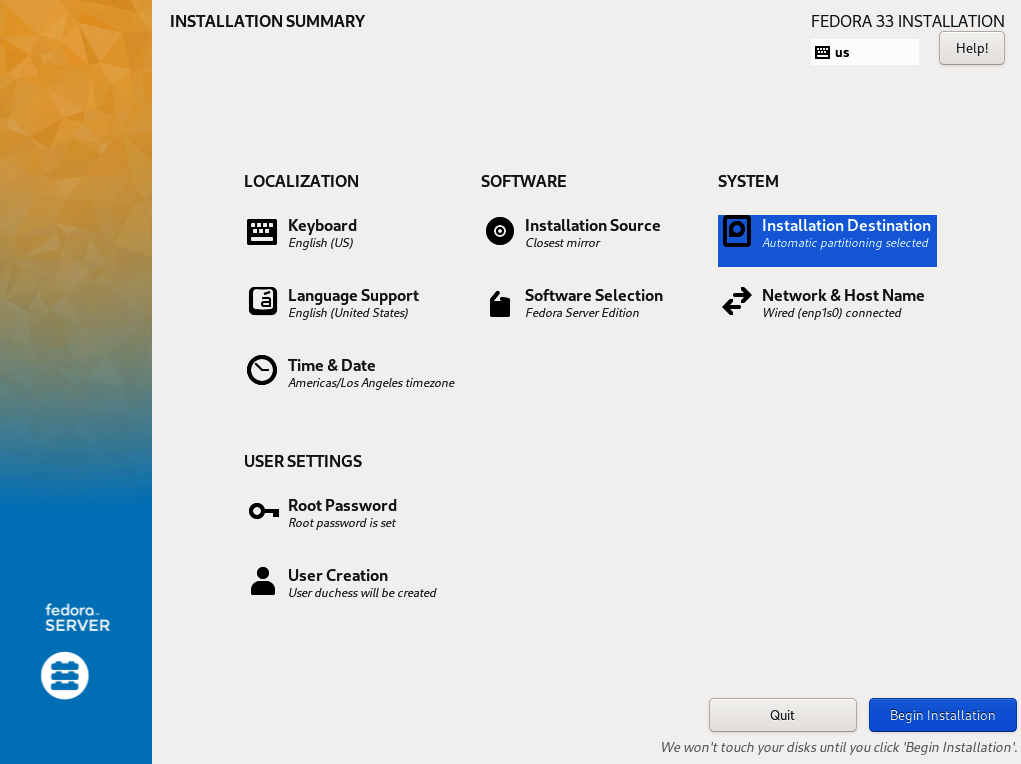1021x764 pixels.
Task: Click the Root Password key icon
Action: click(261, 511)
